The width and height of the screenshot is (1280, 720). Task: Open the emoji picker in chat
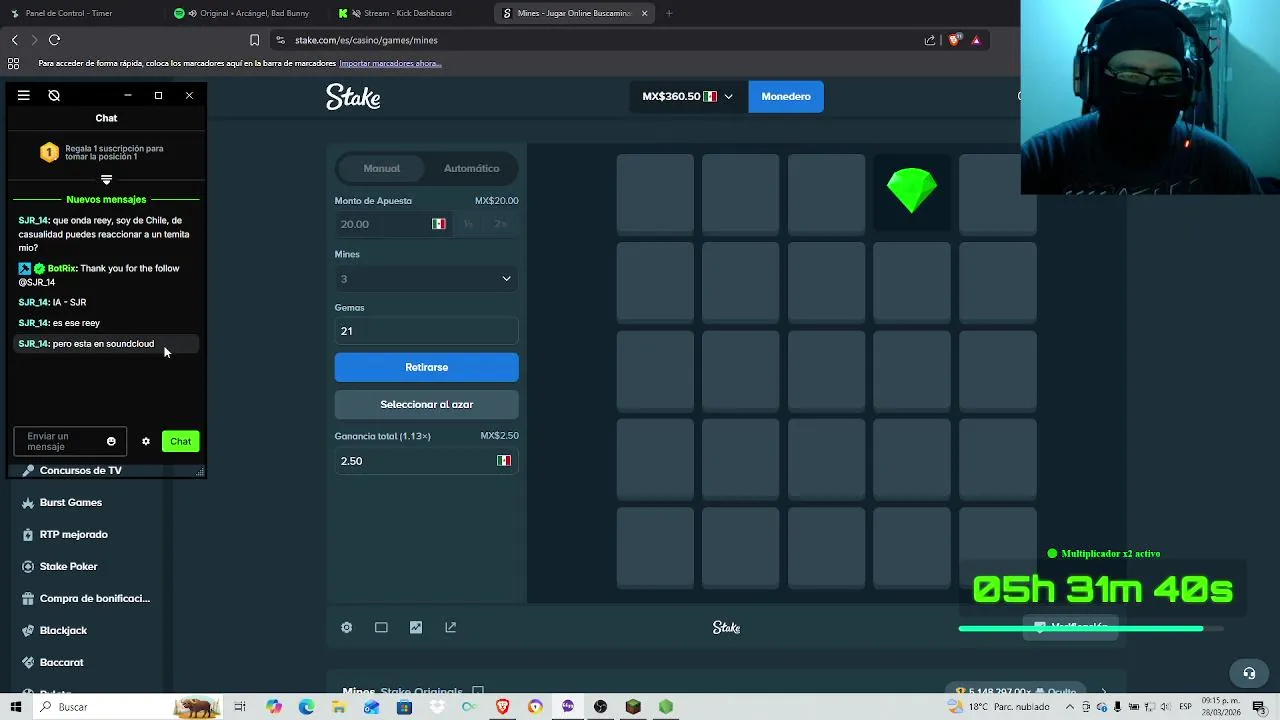pos(111,441)
